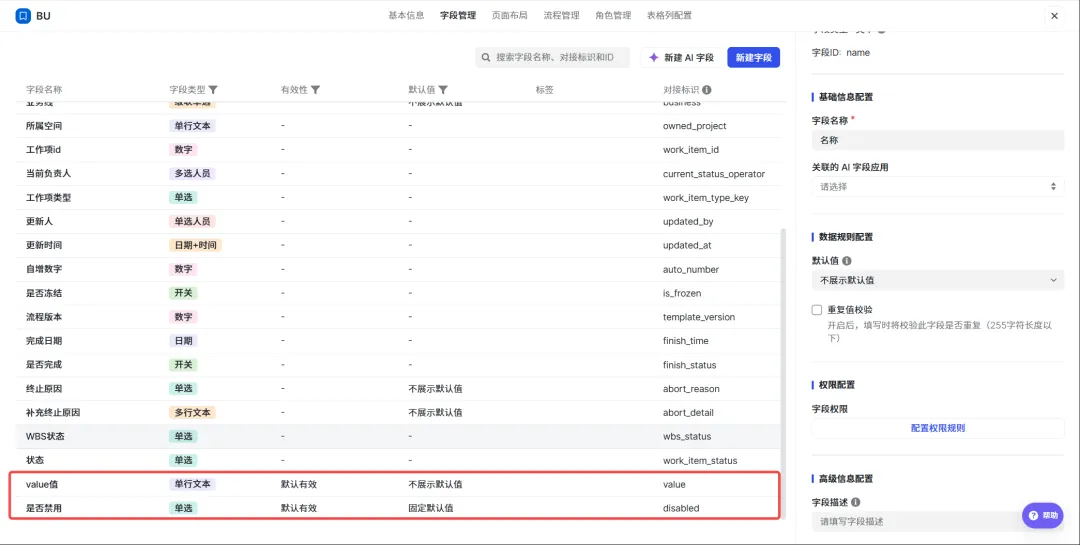Switch to the 基本信息 tab
Image resolution: width=1080 pixels, height=545 pixels.
[406, 15]
